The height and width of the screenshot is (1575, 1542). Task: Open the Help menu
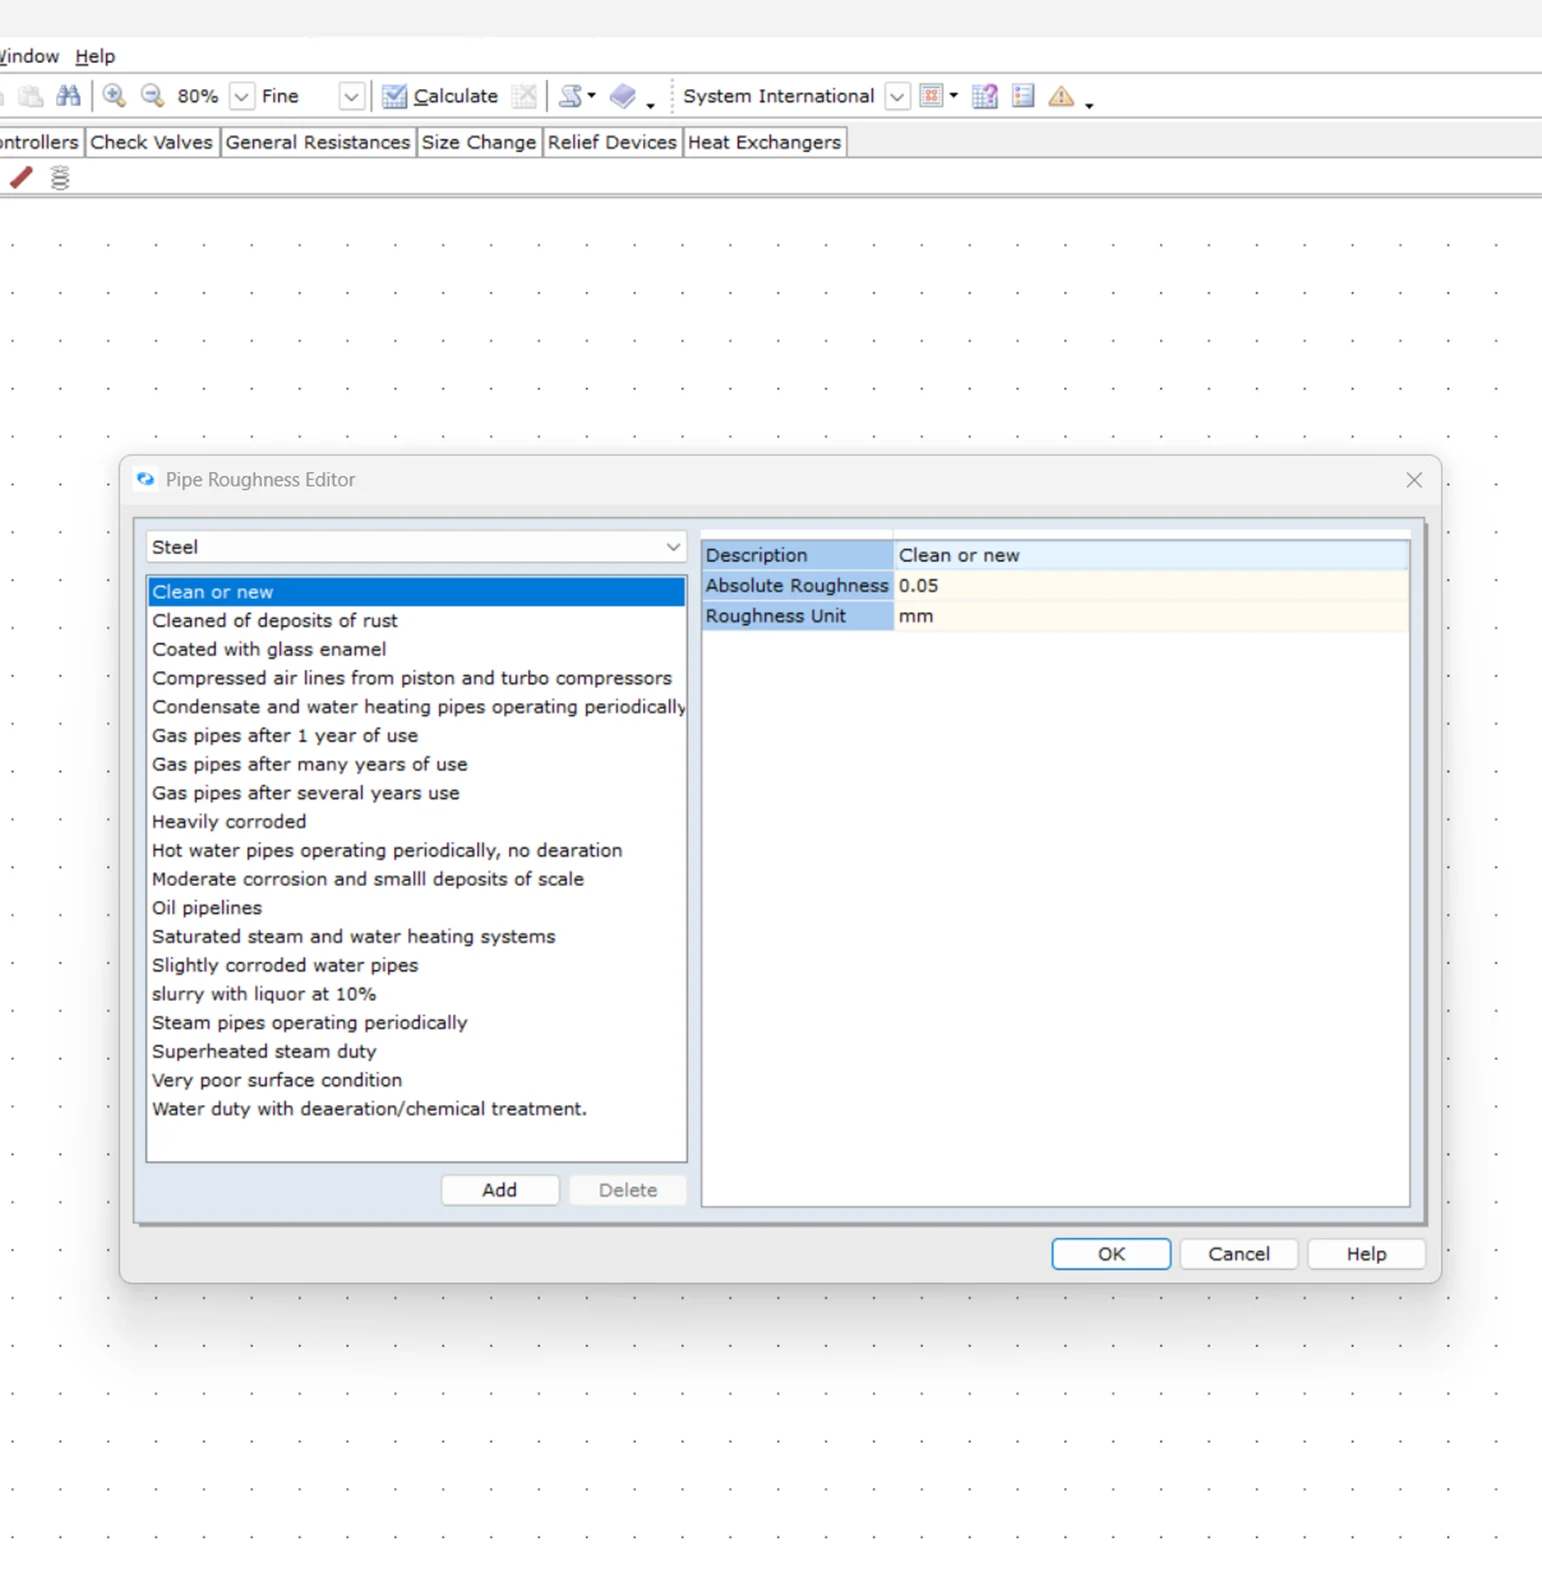tap(95, 56)
